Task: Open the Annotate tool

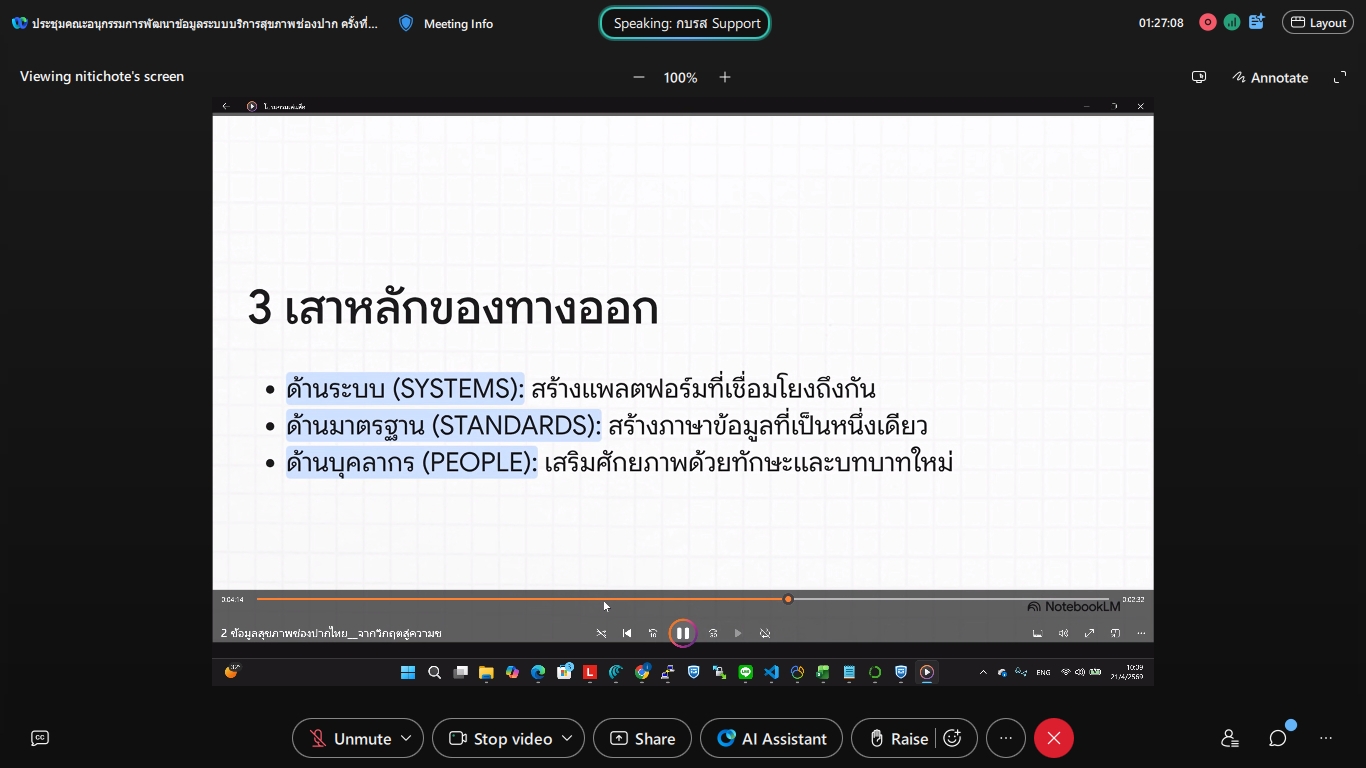Action: click(1270, 77)
